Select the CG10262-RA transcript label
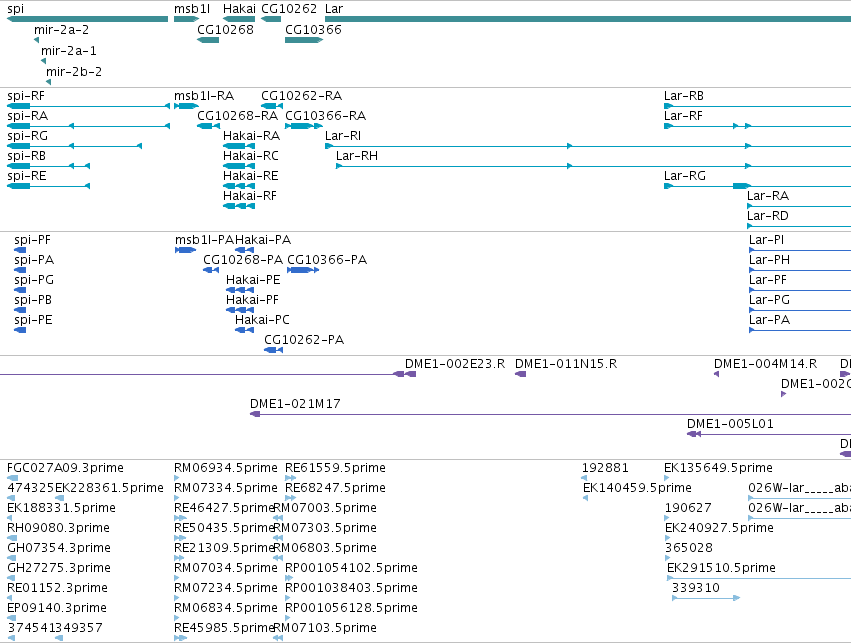Screen dimensions: 851x643 (302, 96)
